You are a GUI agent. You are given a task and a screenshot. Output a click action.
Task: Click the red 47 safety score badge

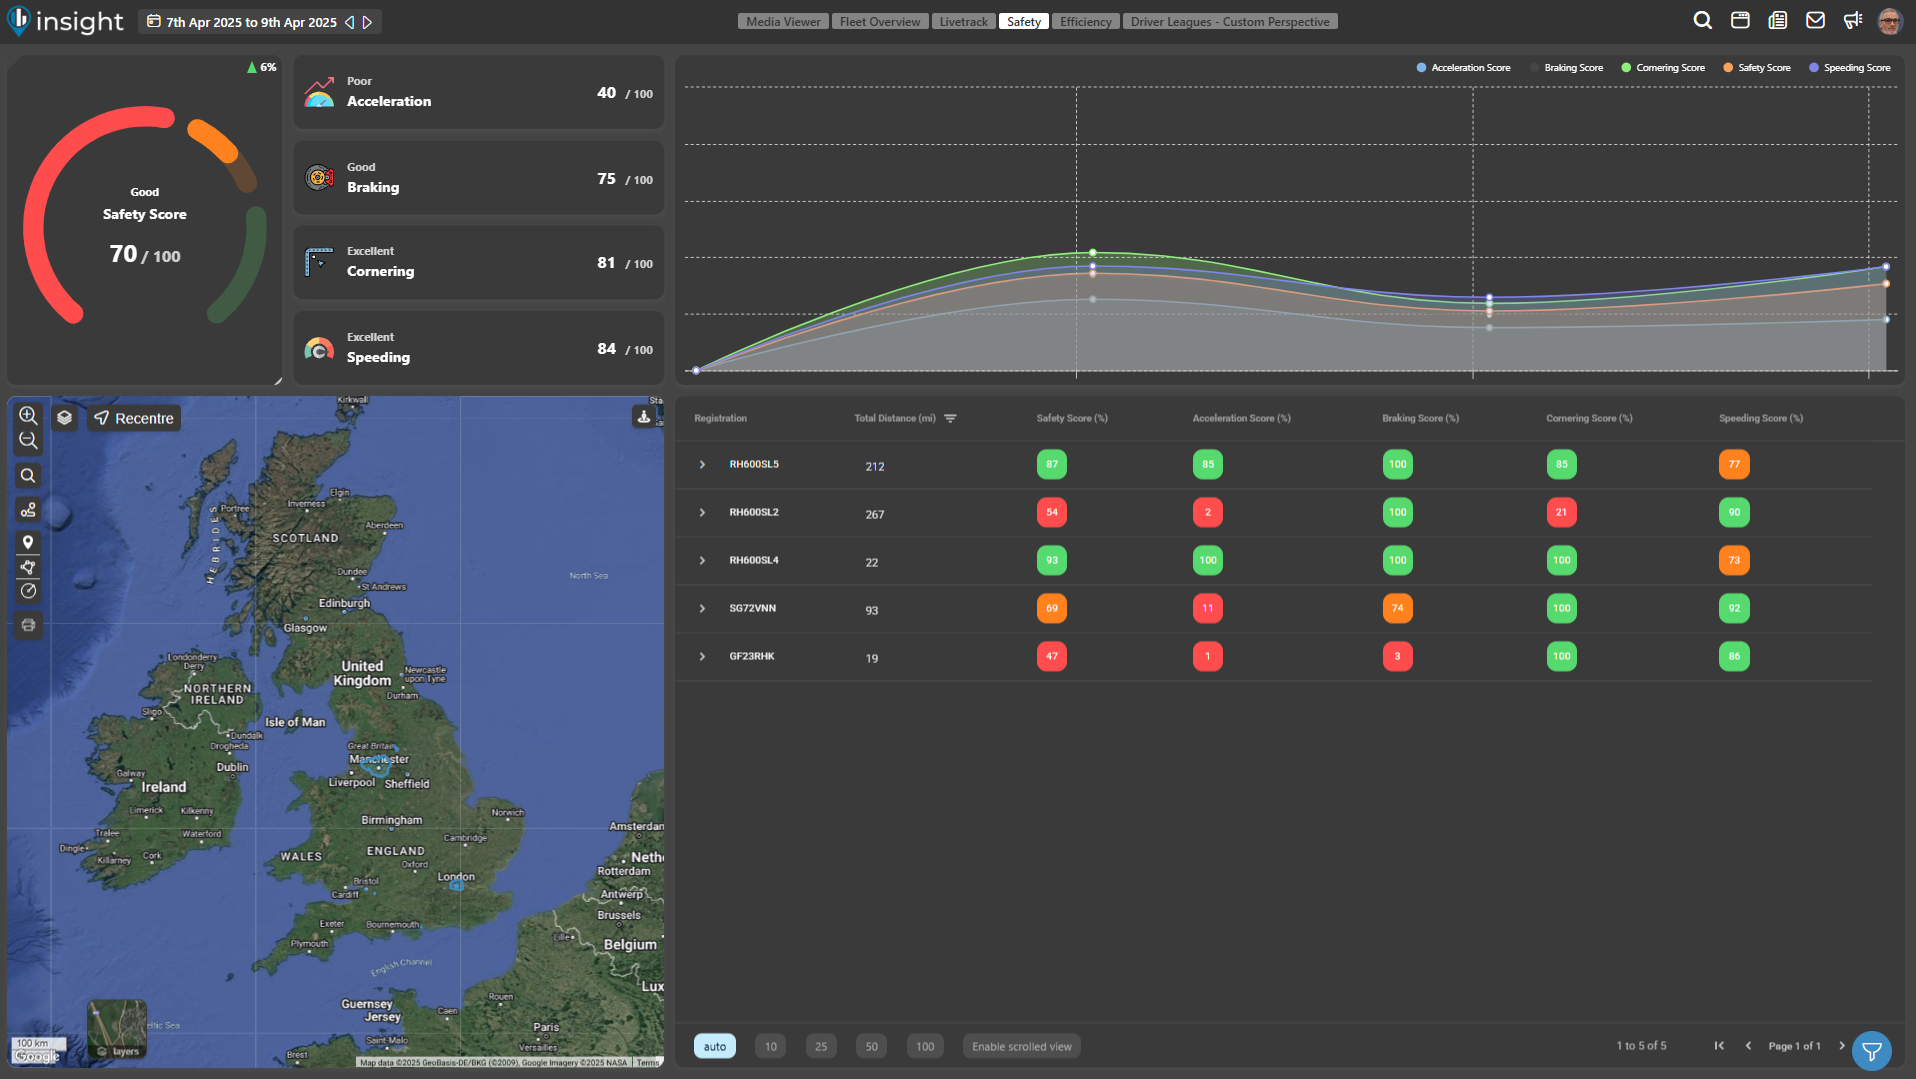(x=1051, y=657)
